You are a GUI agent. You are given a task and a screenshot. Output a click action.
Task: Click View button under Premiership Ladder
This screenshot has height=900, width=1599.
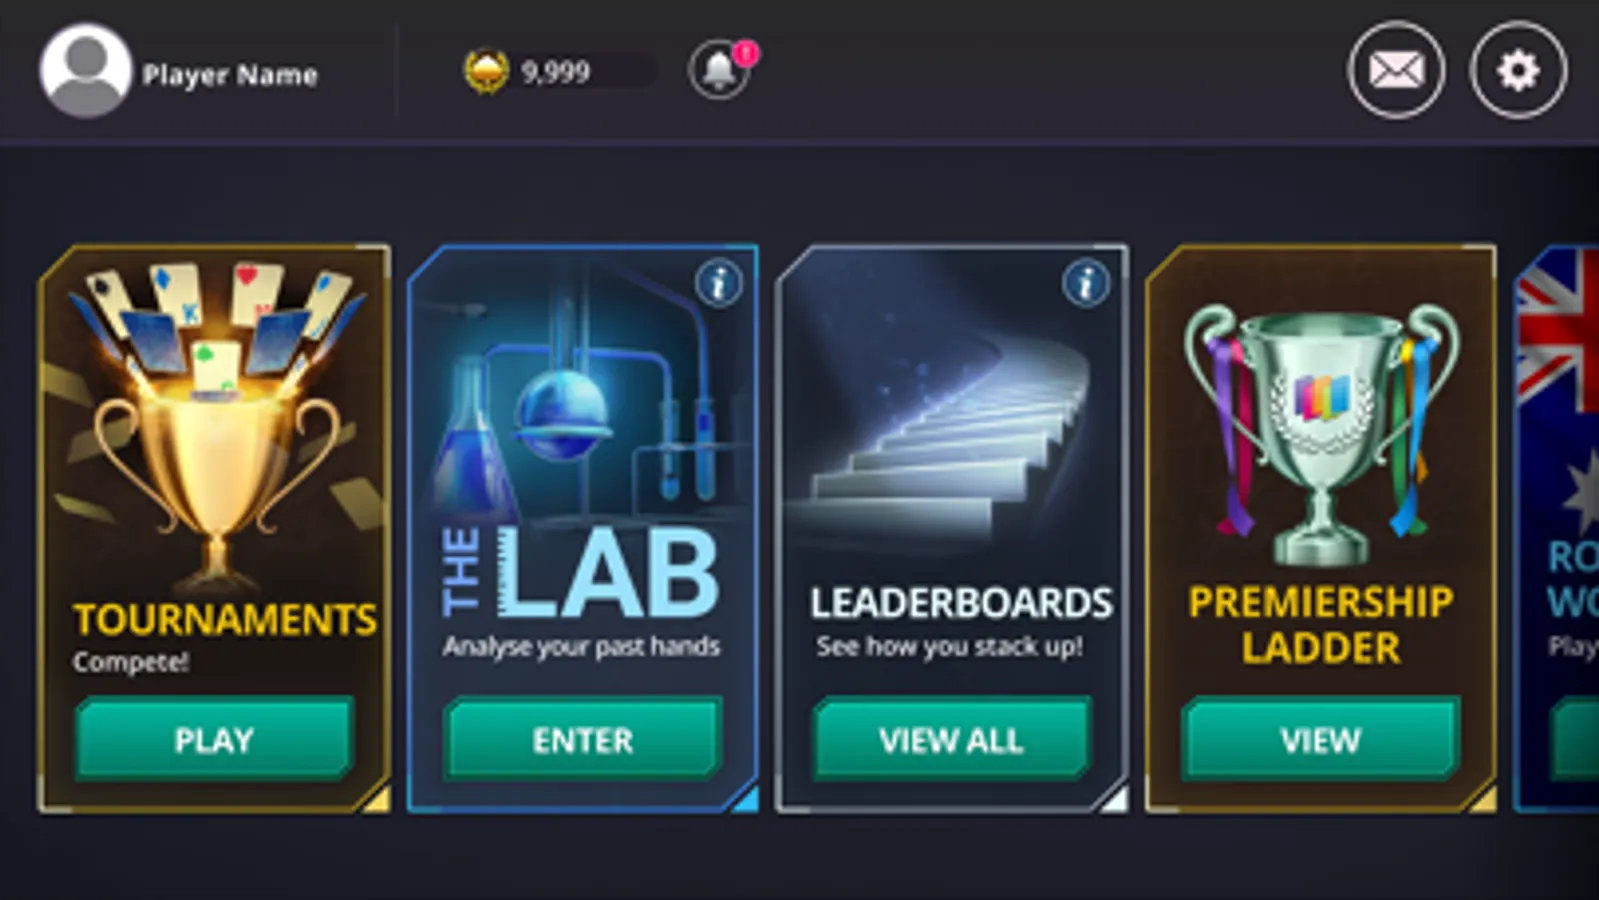pos(1320,740)
